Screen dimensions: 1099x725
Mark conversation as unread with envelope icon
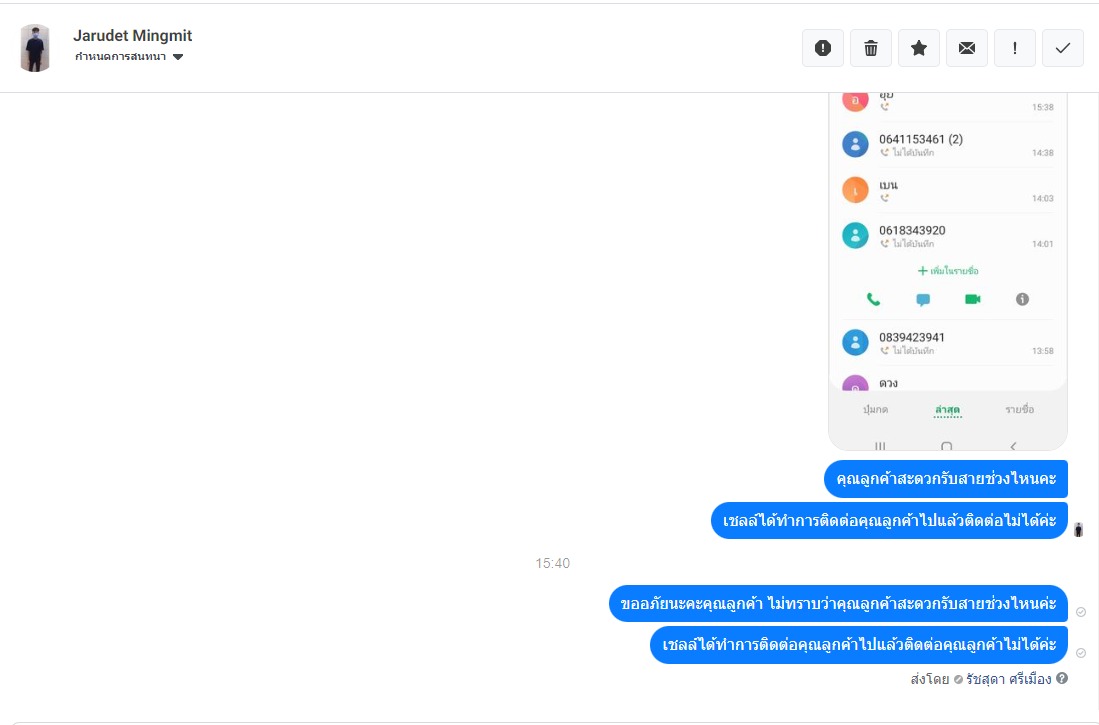967,48
